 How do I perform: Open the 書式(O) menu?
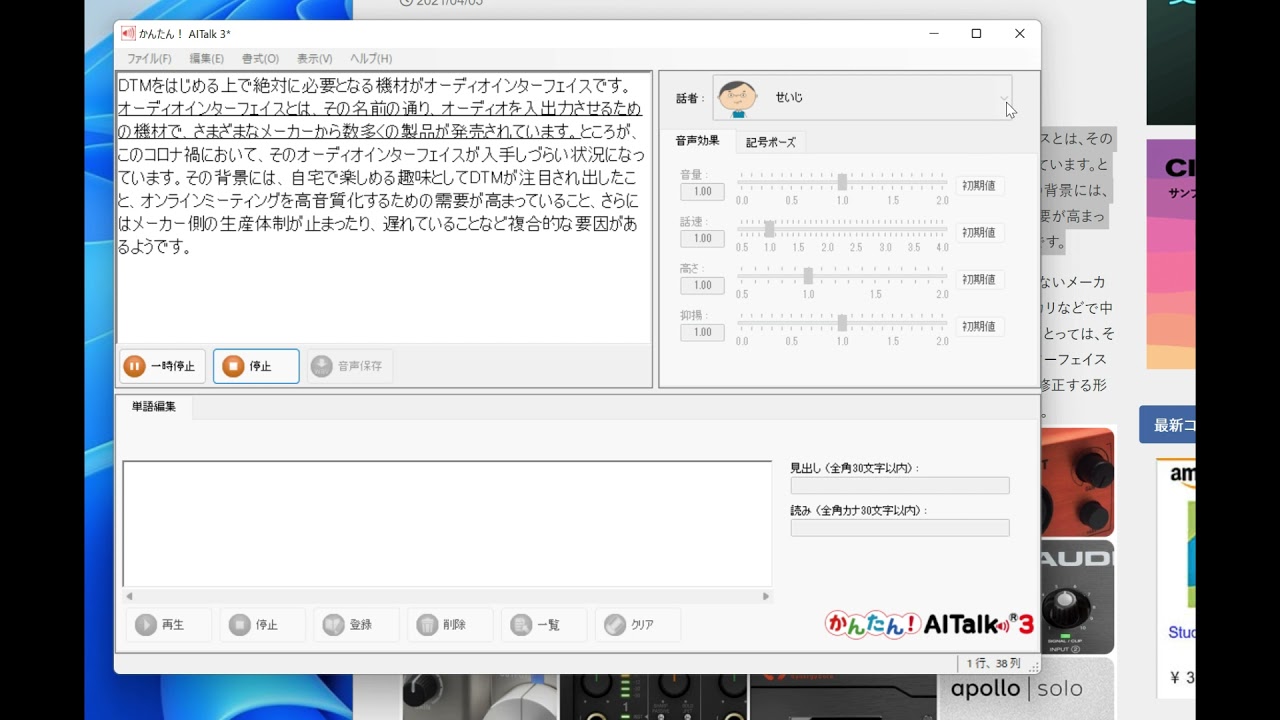coord(260,59)
